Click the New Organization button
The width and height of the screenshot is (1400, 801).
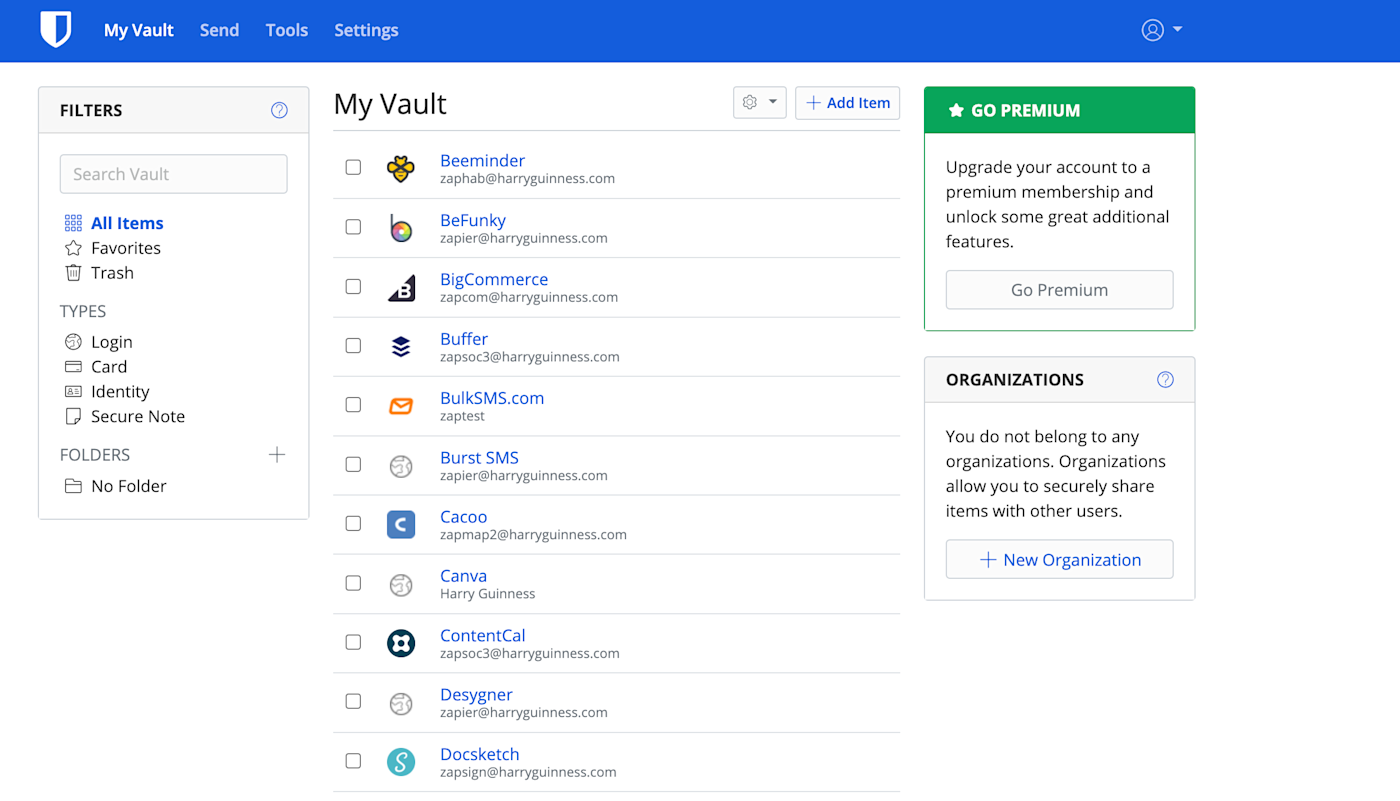pyautogui.click(x=1059, y=560)
